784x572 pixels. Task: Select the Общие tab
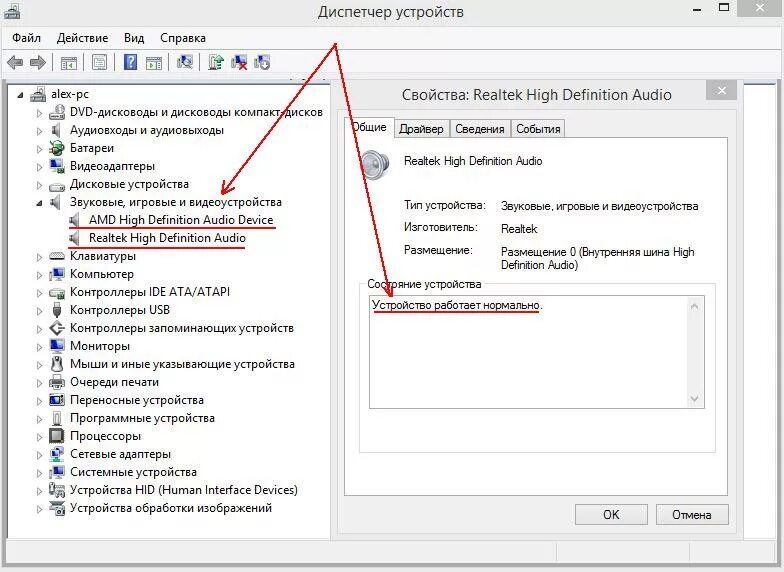click(369, 127)
